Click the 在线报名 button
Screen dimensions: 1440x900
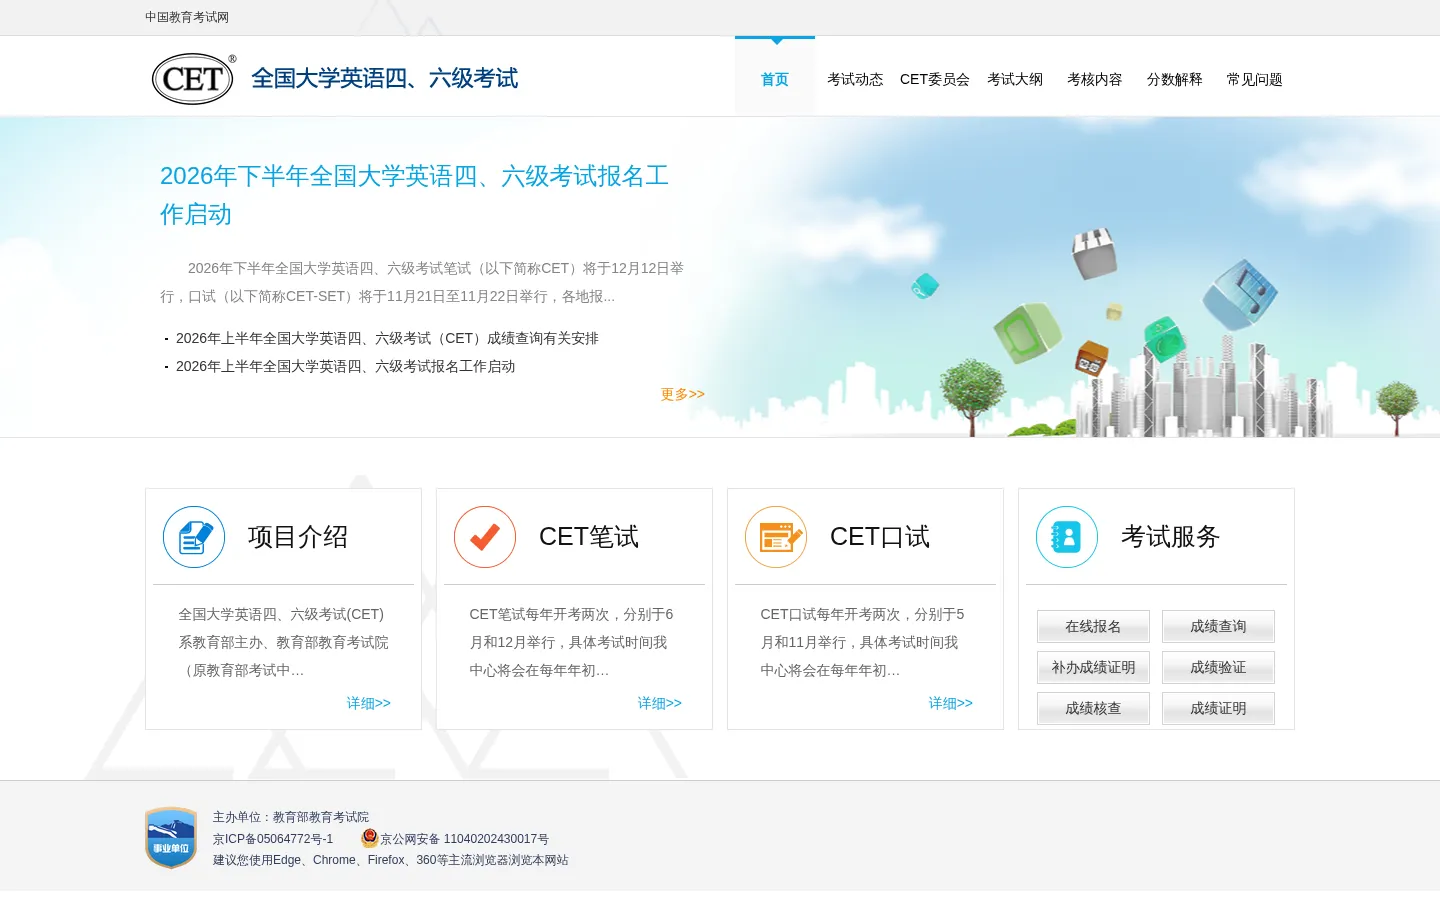[1093, 626]
